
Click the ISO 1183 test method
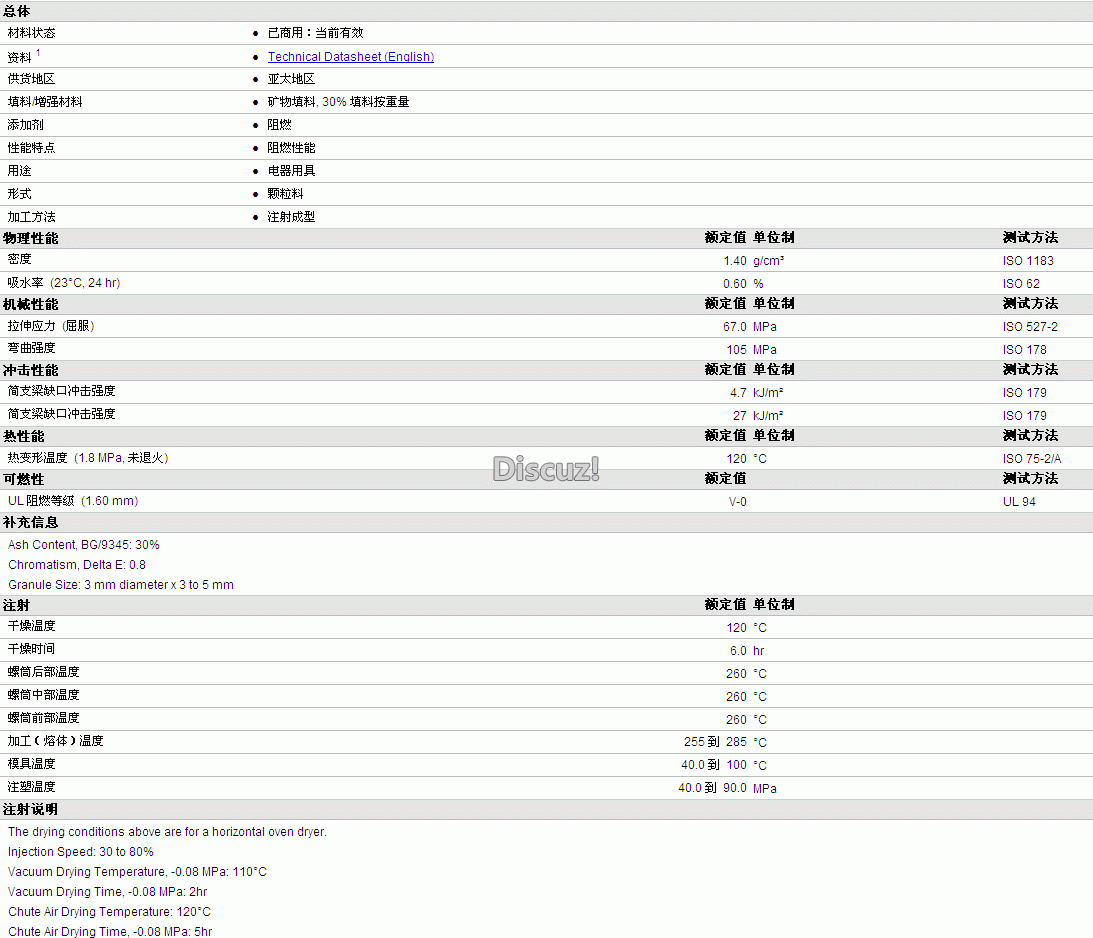pos(1028,261)
